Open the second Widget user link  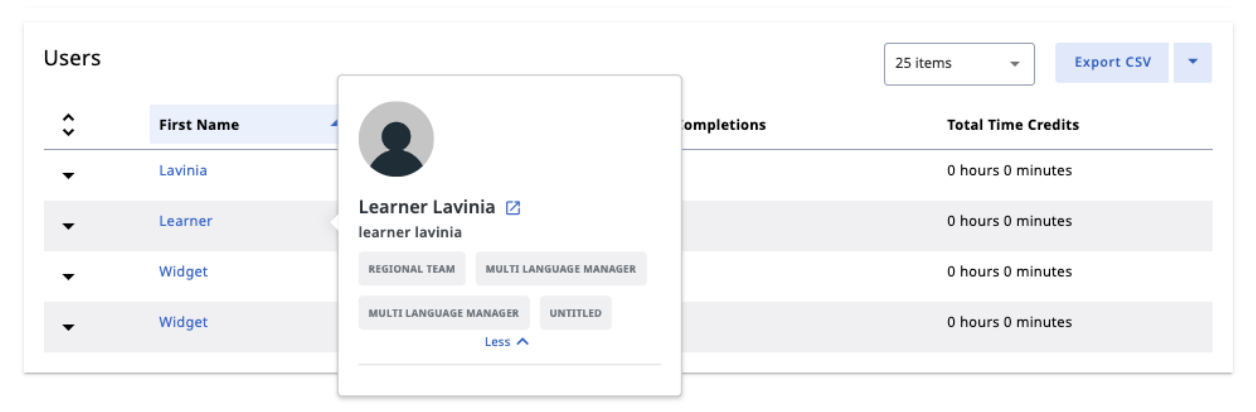[183, 322]
